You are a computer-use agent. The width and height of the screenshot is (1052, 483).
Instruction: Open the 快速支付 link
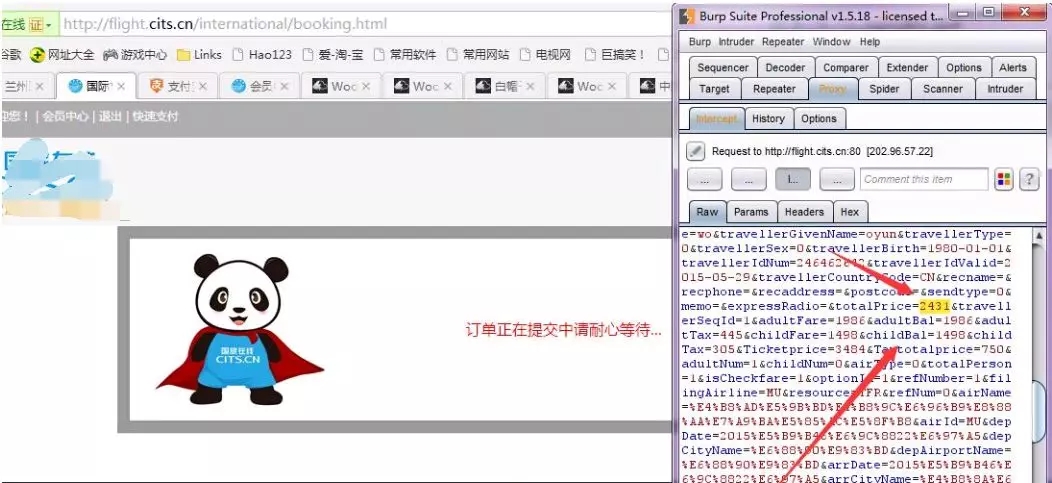pyautogui.click(x=156, y=117)
